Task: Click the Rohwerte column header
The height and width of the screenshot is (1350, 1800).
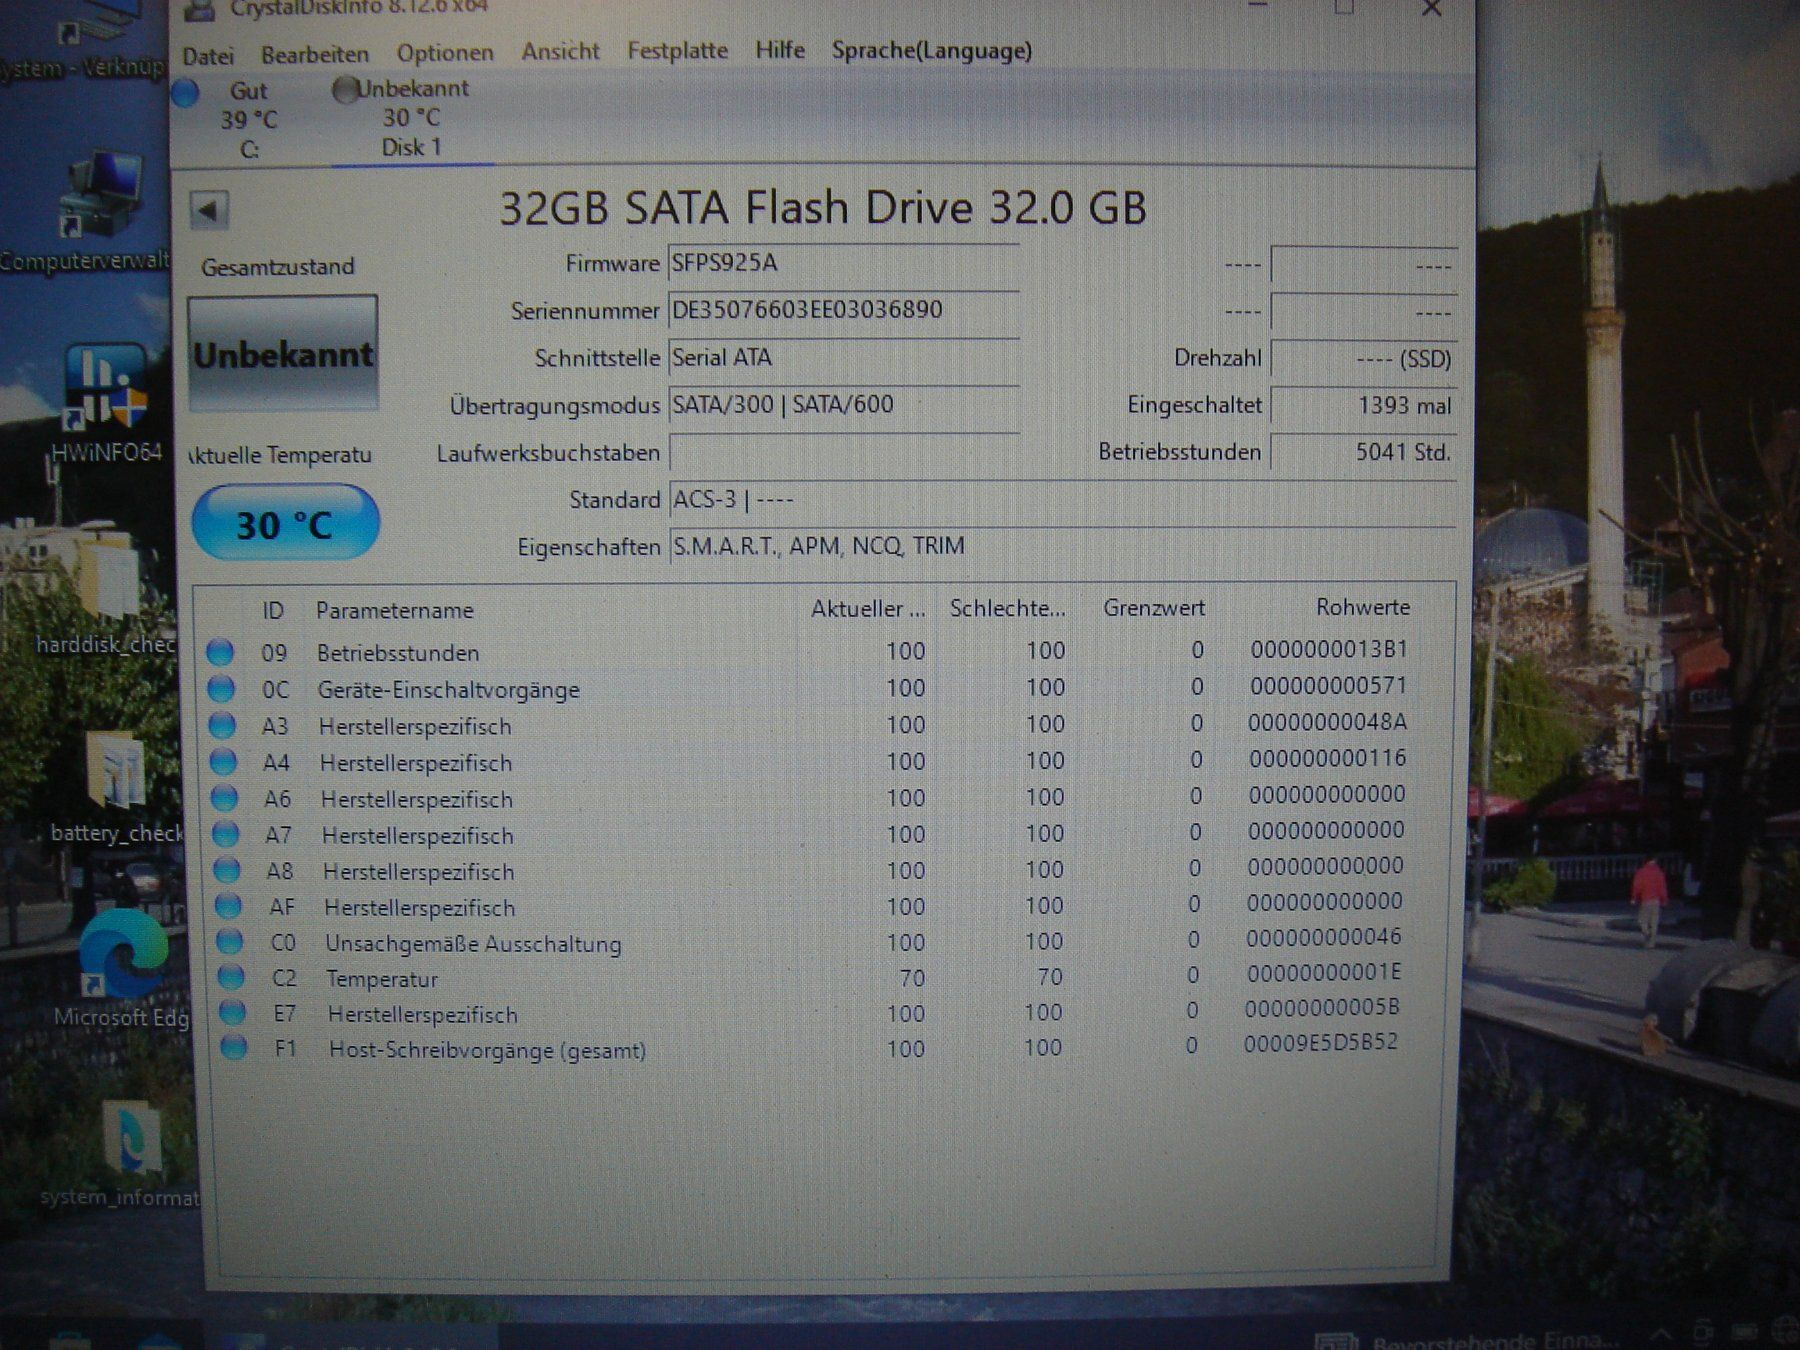Action: pyautogui.click(x=1362, y=607)
